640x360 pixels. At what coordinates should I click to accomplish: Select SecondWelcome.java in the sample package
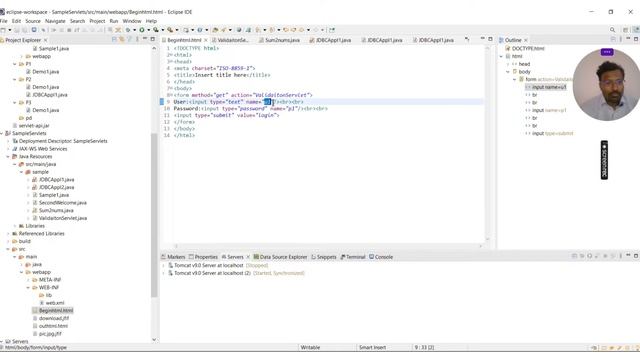62,203
